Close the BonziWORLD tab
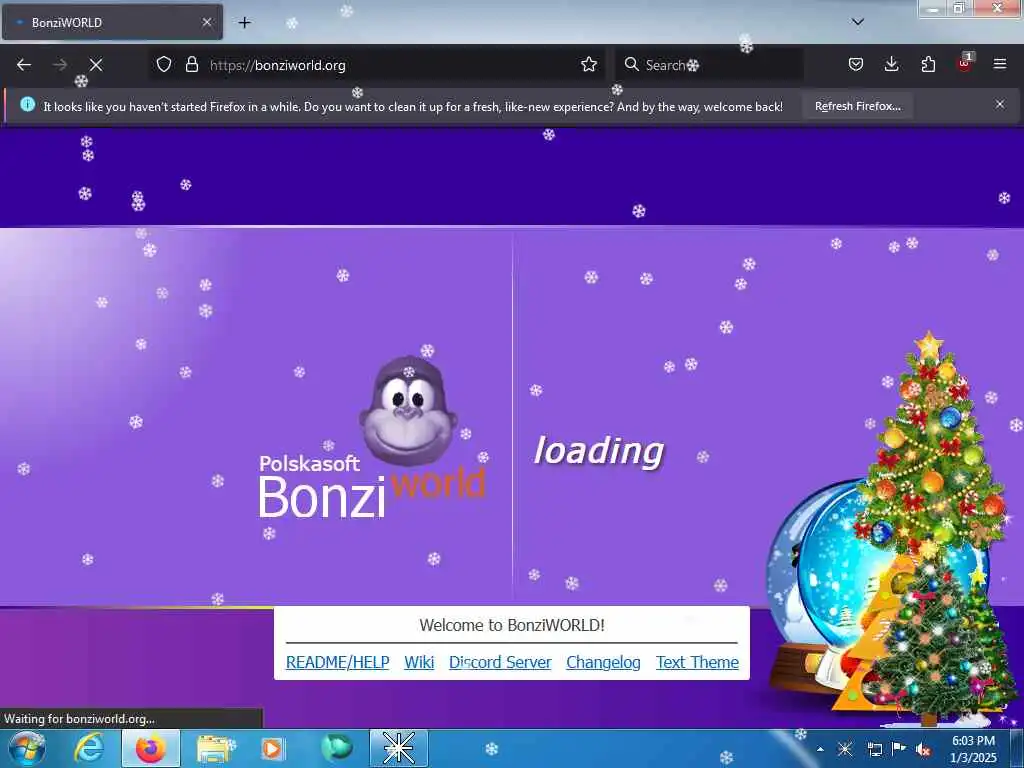Viewport: 1024px width, 768px height. click(x=206, y=22)
